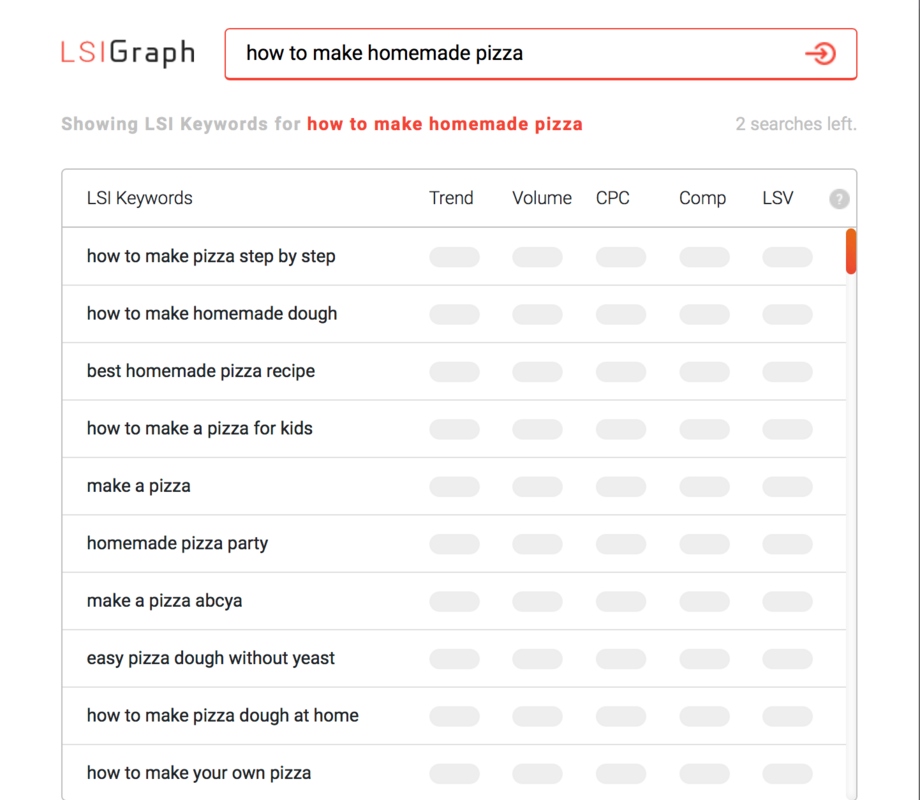Click the Comp column header
Image resolution: width=920 pixels, height=800 pixels.
[x=701, y=198]
